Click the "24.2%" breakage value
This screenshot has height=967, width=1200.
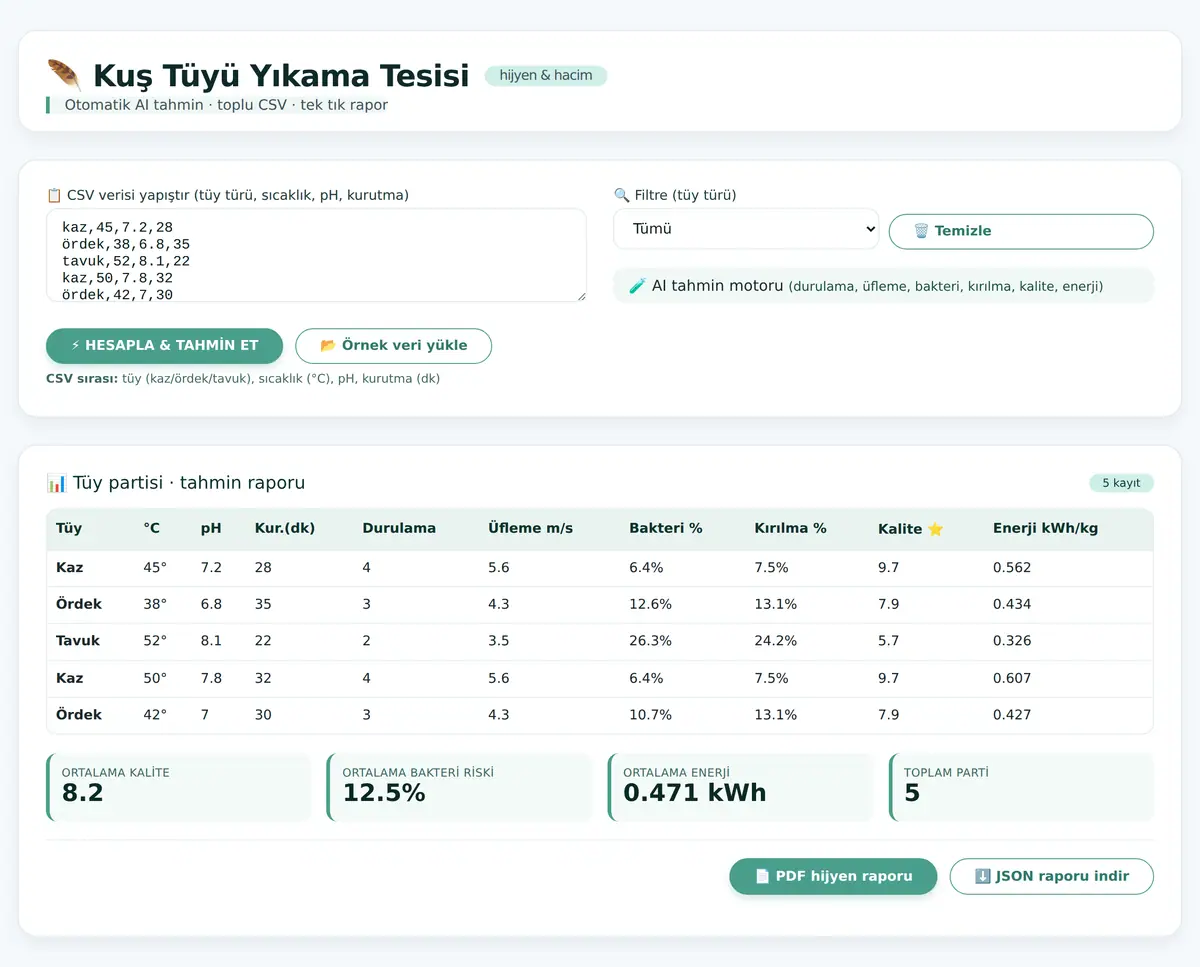[x=776, y=641]
